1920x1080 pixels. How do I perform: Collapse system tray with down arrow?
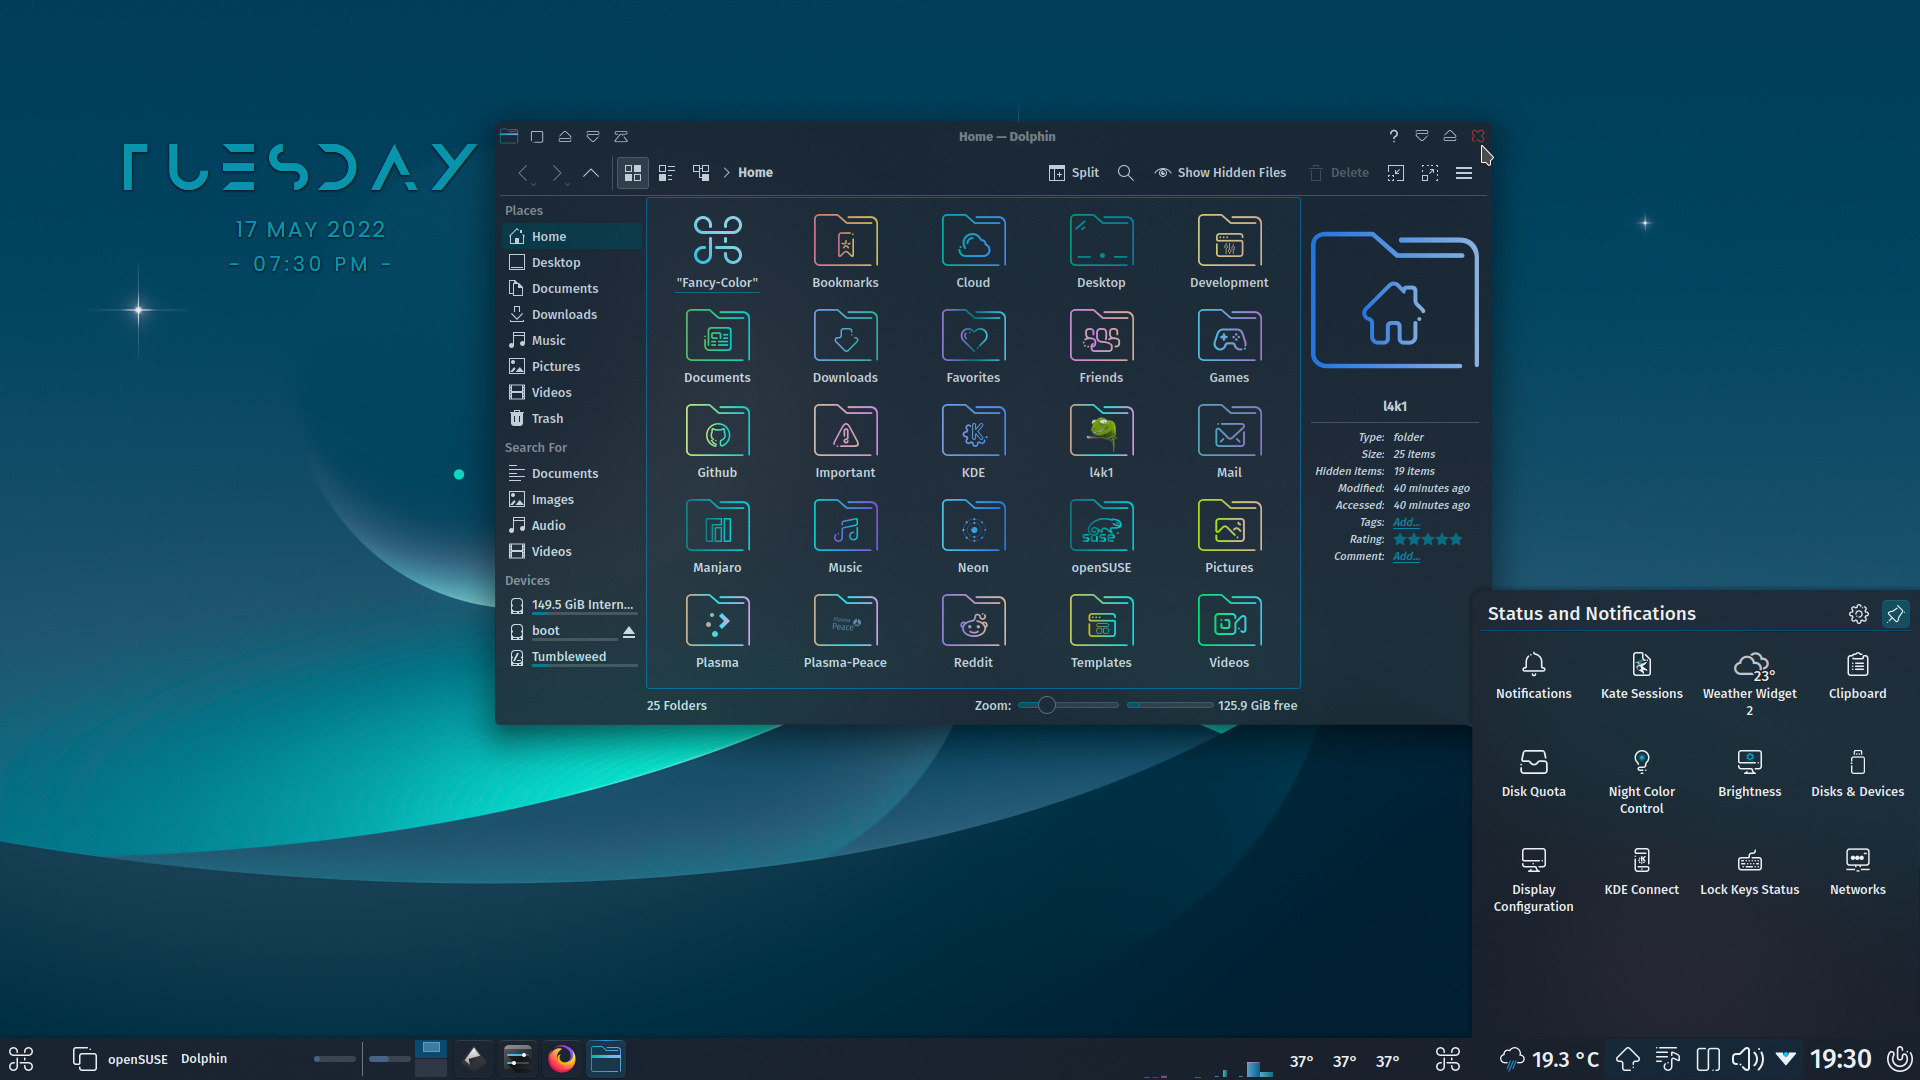[1786, 1058]
